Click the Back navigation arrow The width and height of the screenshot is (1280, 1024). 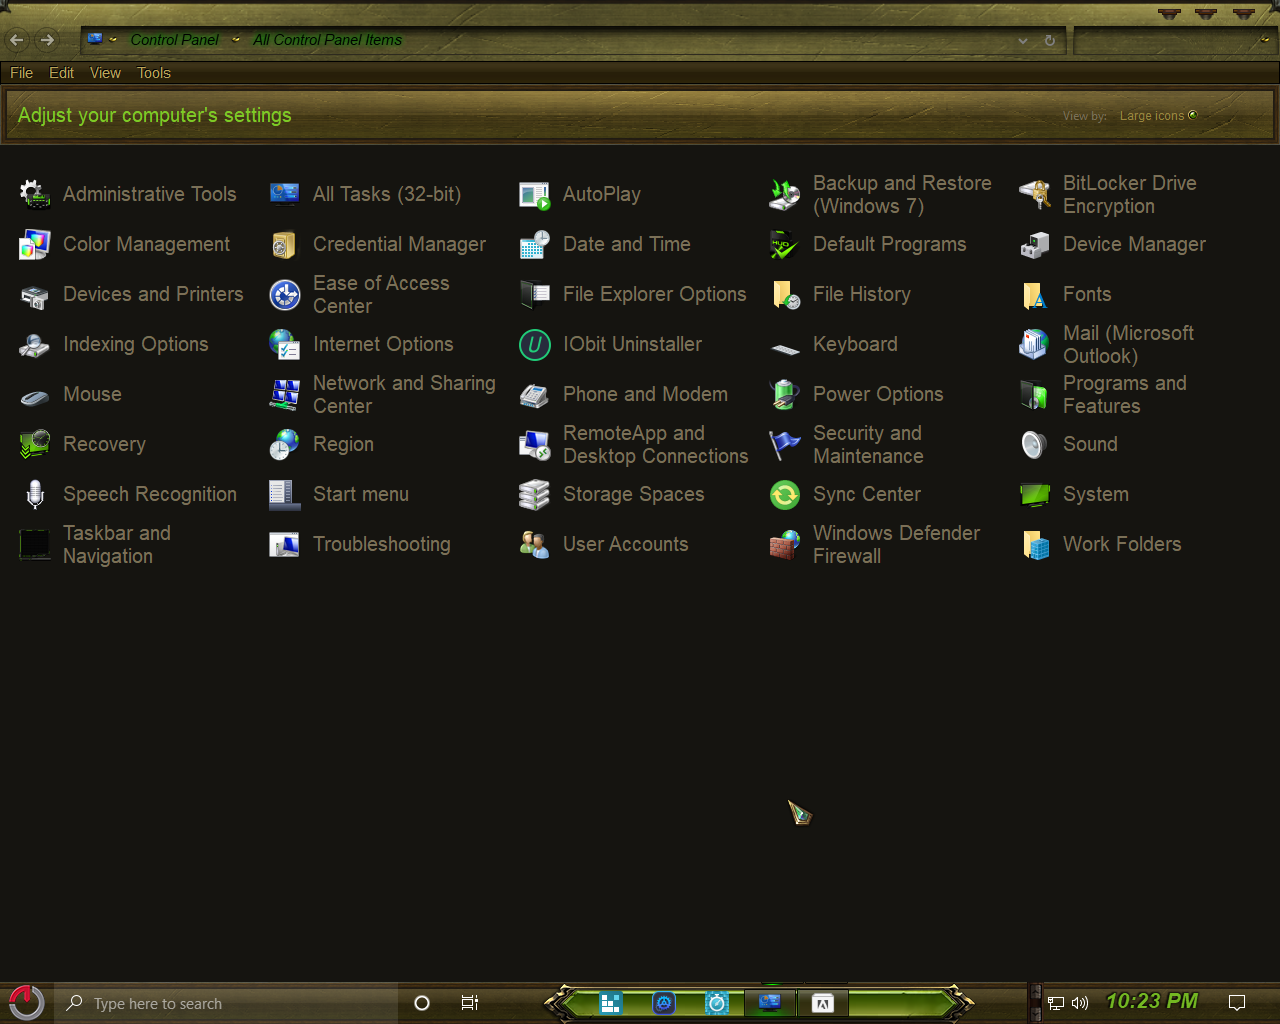coord(16,40)
